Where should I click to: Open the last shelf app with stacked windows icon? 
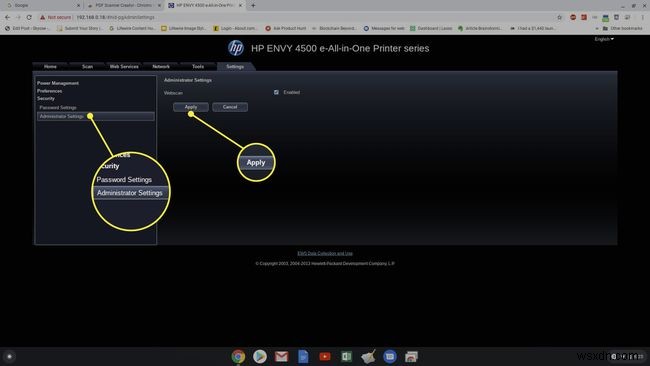[411, 356]
